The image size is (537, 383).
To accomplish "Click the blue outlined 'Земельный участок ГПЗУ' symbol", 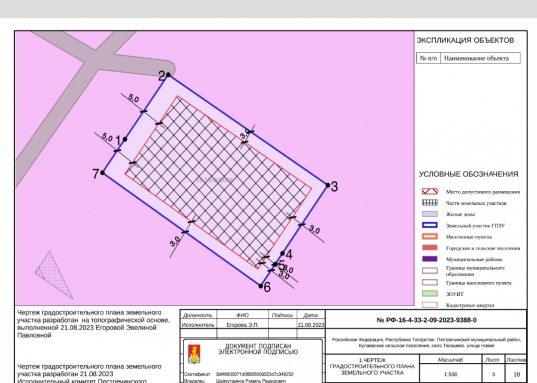I will pos(430,225).
